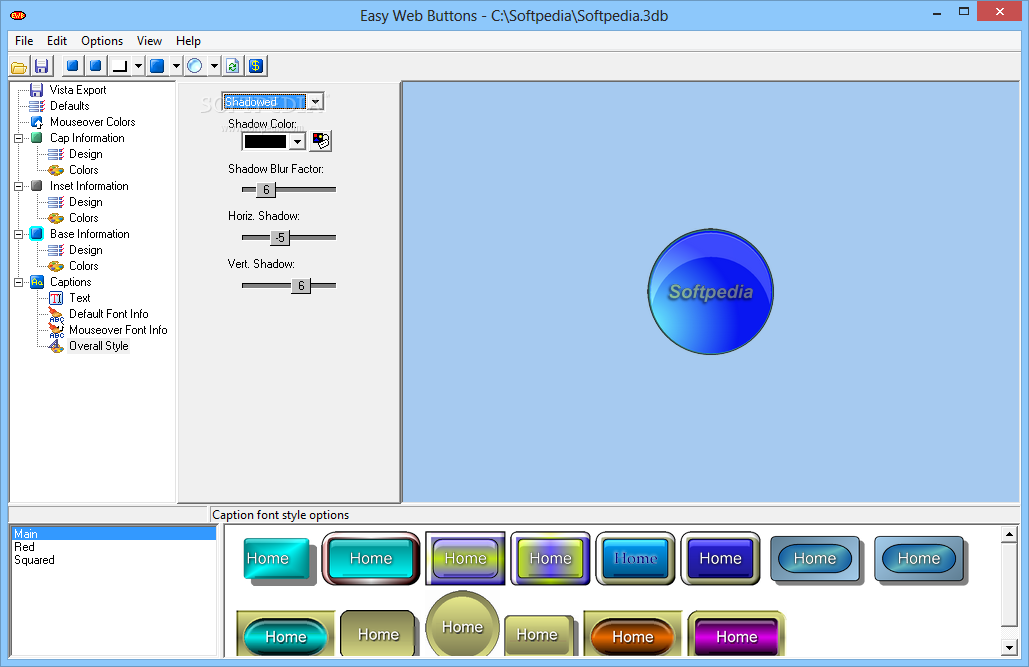Click Colors palette icon under Inset Information
Viewport: 1029px width, 667px height.
56,218
